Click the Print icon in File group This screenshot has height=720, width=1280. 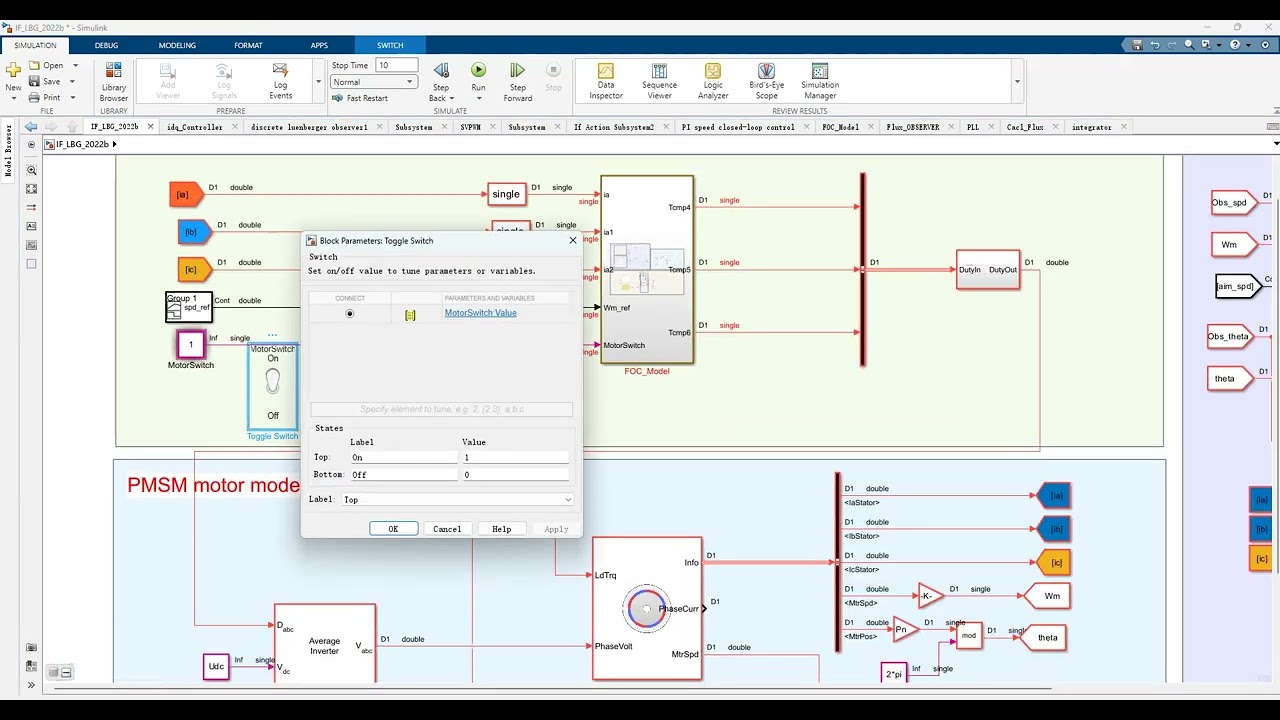(x=34, y=97)
